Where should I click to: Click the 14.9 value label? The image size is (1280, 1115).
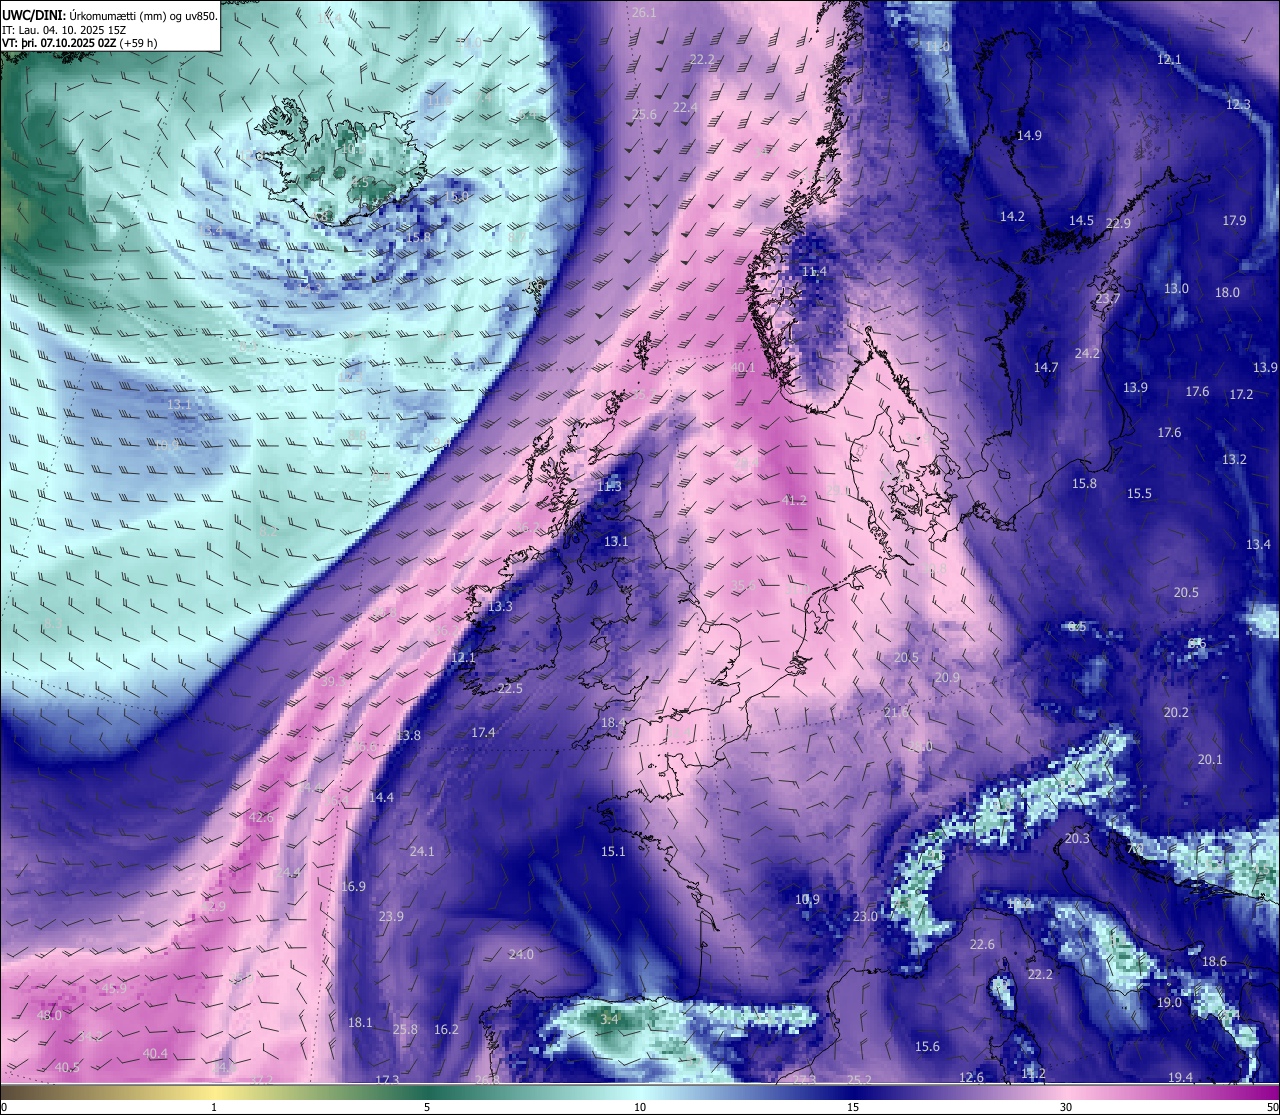(x=1029, y=136)
